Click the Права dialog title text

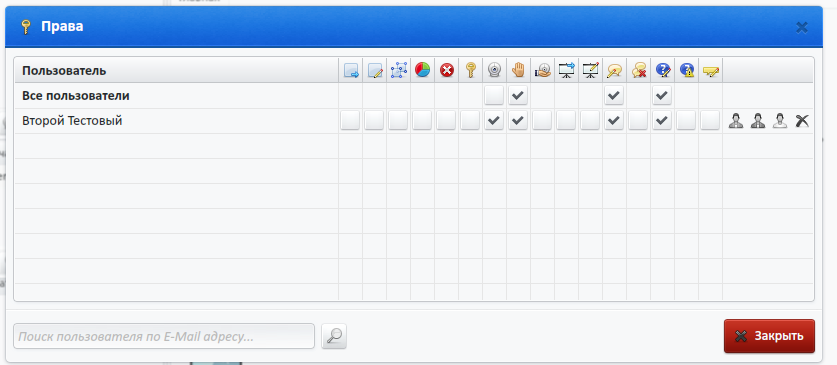(62, 26)
